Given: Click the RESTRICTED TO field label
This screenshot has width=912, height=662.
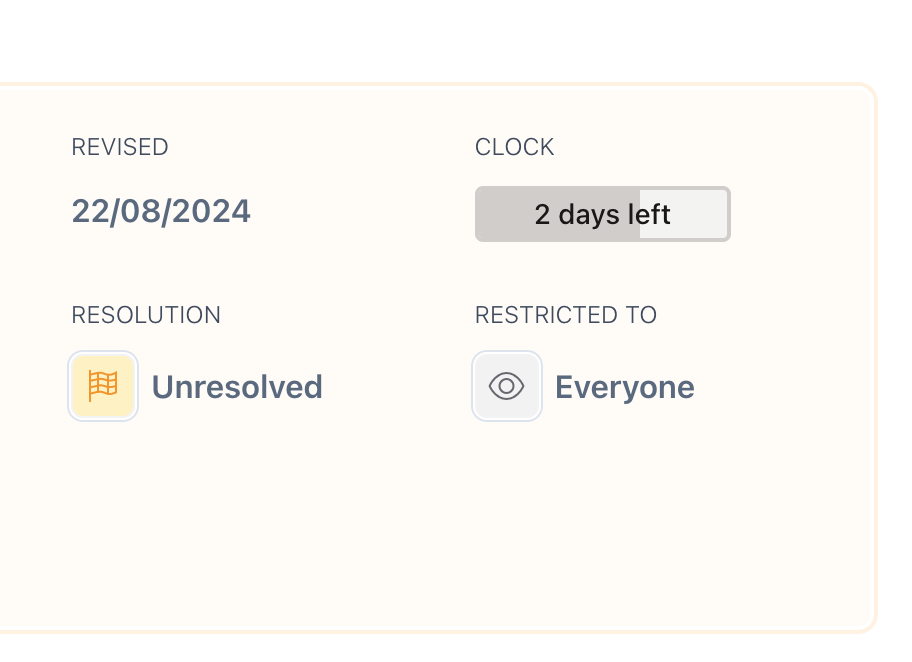Looking at the screenshot, I should (565, 316).
